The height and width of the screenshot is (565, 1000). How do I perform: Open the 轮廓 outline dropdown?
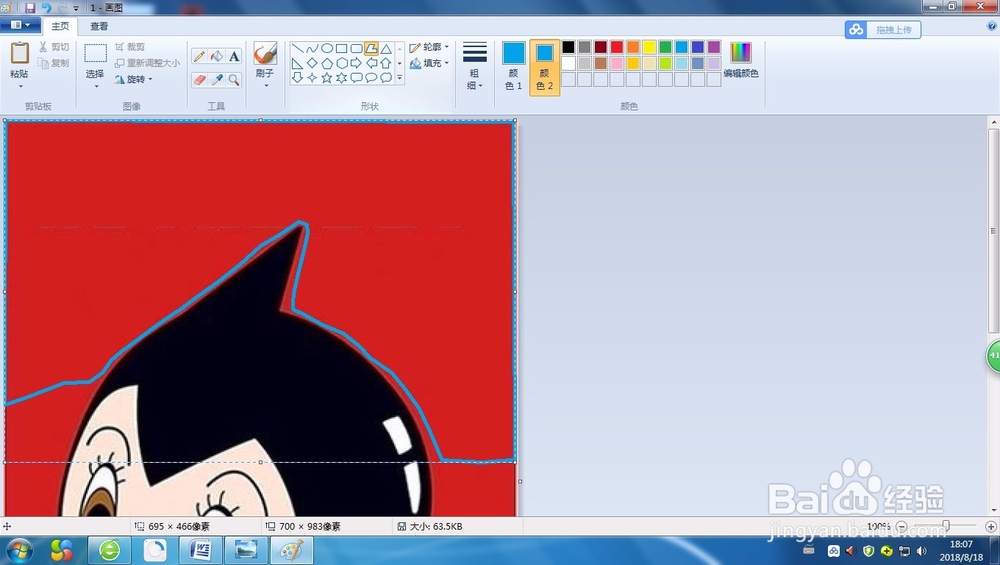tap(429, 47)
